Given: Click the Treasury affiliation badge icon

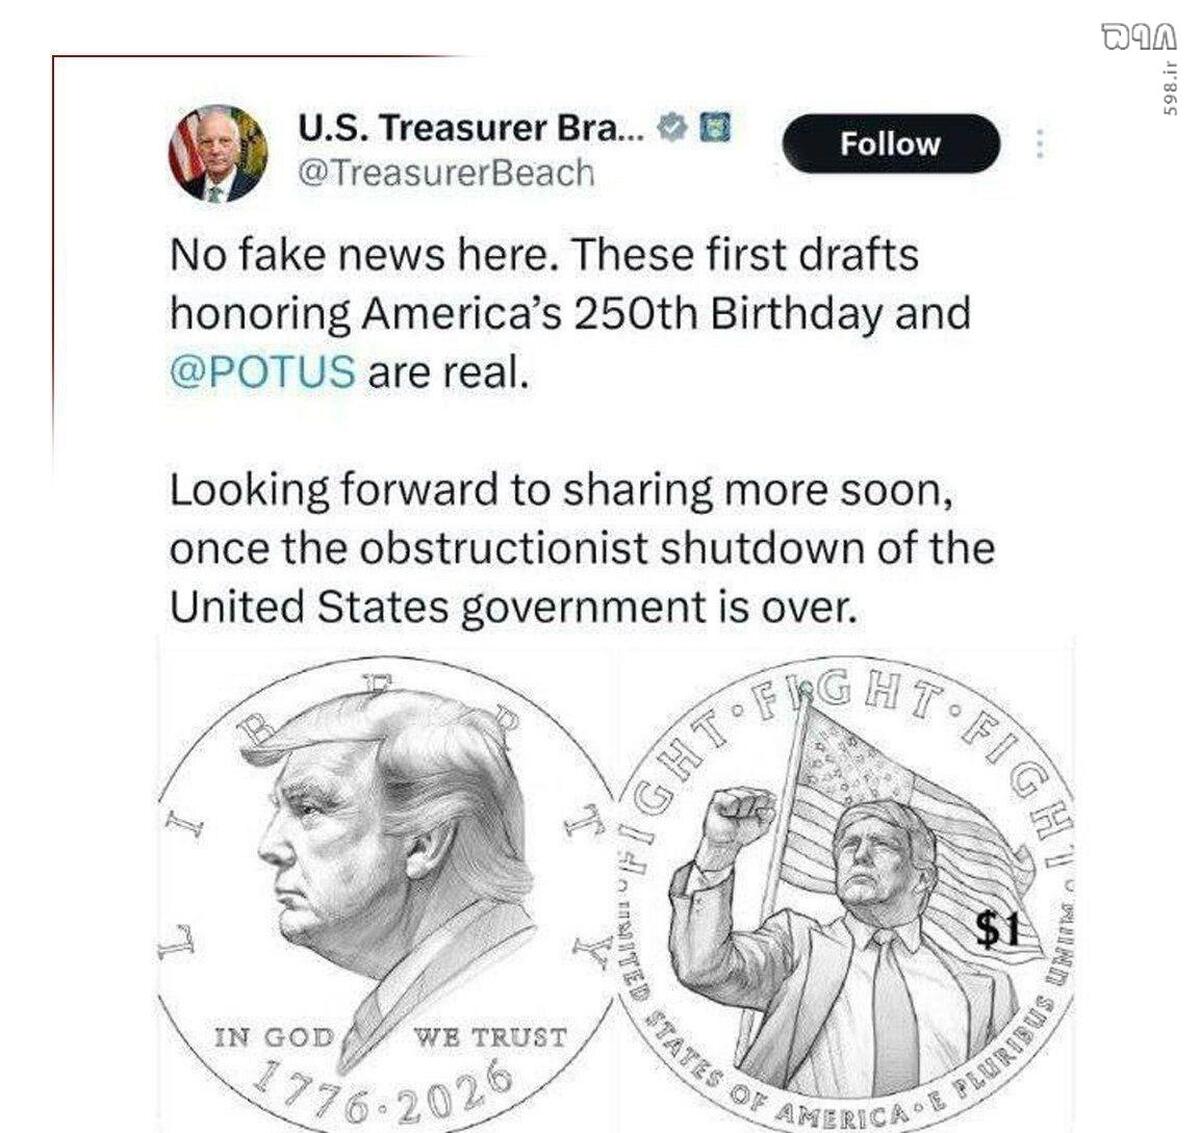Looking at the screenshot, I should point(714,127).
